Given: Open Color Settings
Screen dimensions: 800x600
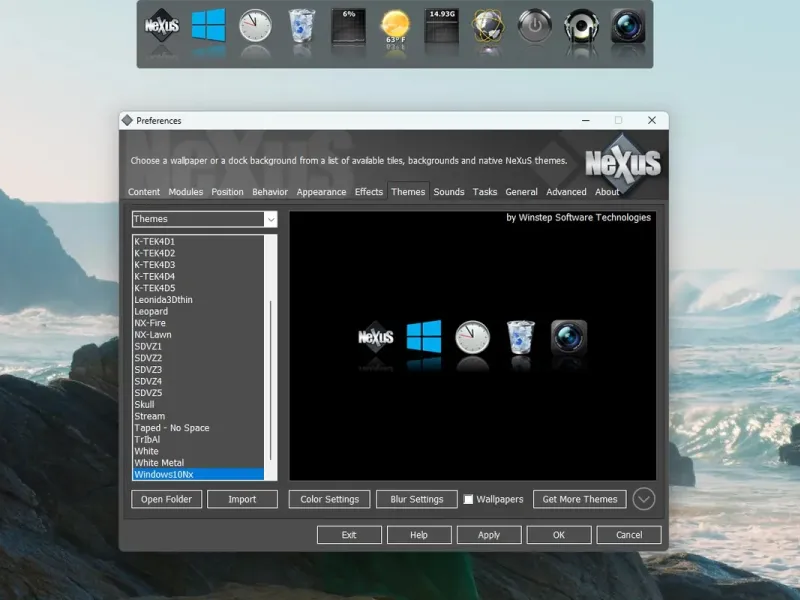Looking at the screenshot, I should pyautogui.click(x=330, y=499).
